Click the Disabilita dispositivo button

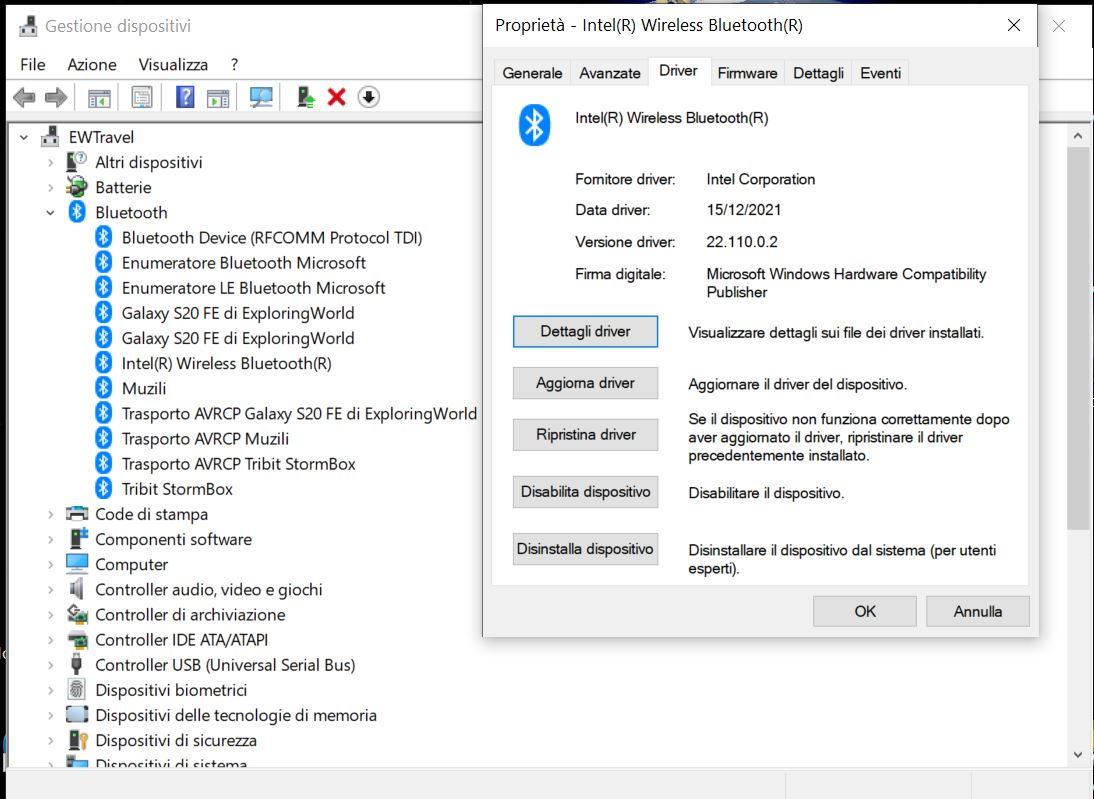click(x=585, y=492)
